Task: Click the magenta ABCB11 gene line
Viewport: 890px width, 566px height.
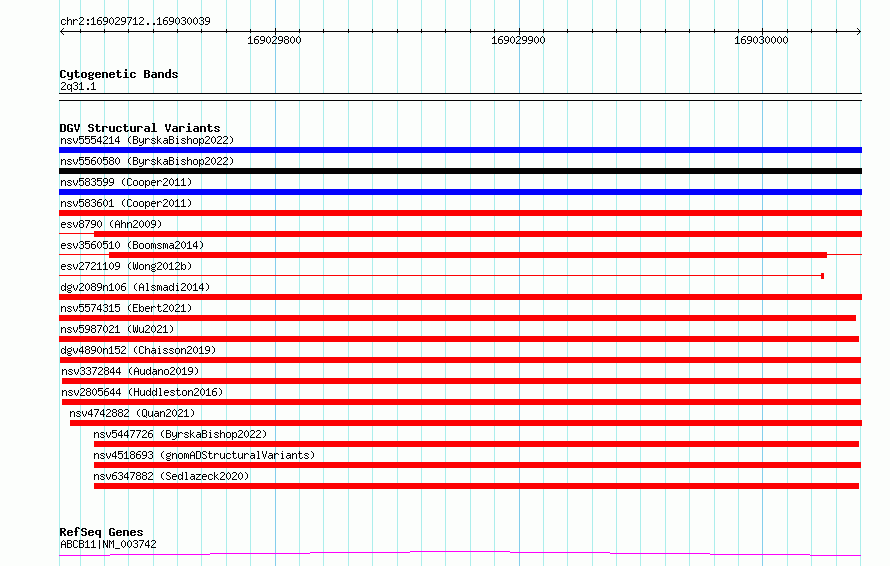Action: coord(460,553)
